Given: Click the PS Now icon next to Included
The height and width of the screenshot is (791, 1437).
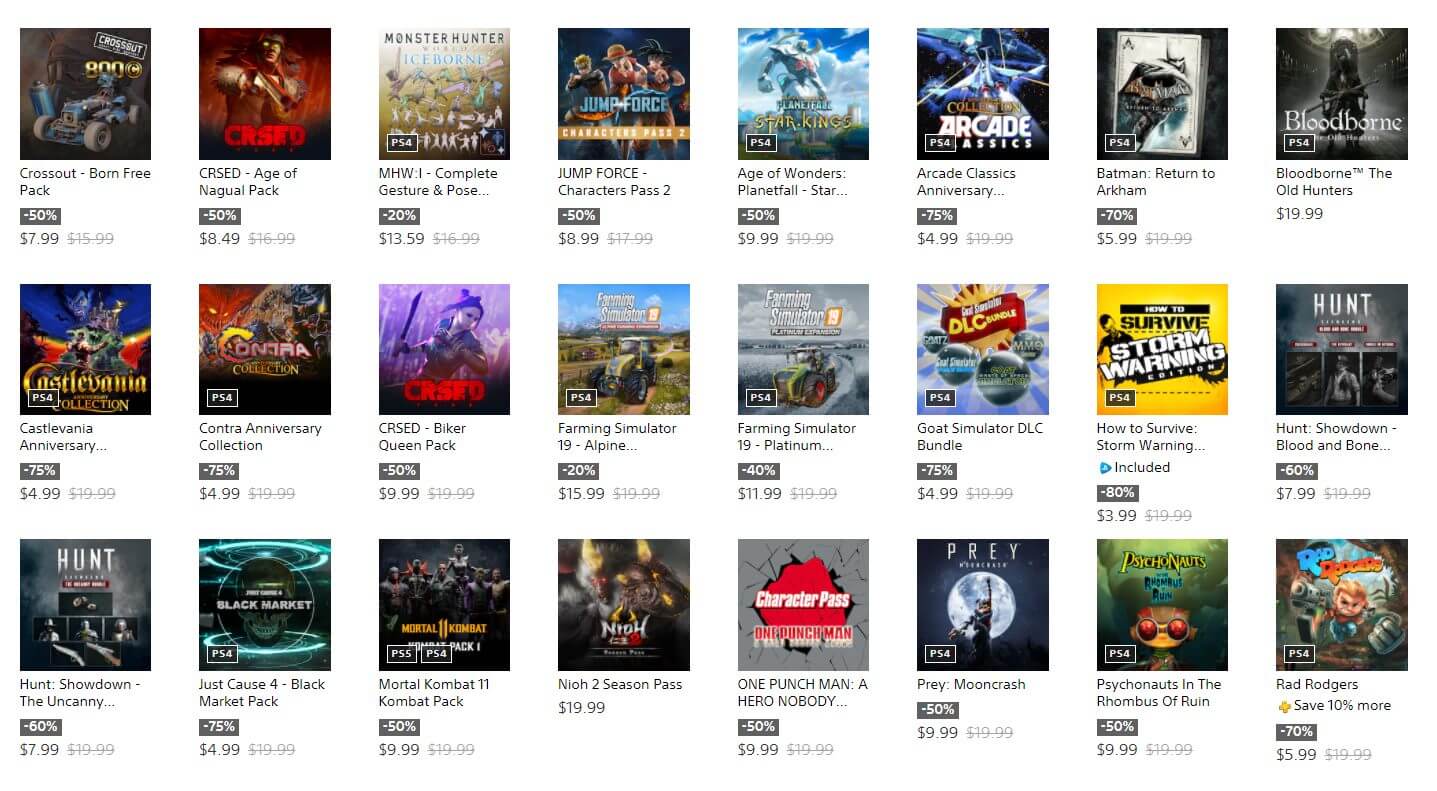Looking at the screenshot, I should (1105, 467).
